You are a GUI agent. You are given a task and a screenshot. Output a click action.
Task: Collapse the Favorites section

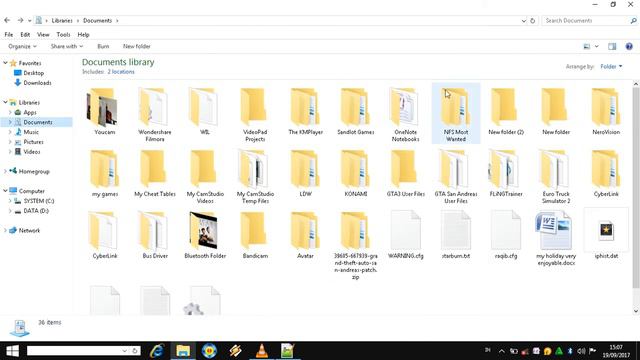(x=5, y=63)
